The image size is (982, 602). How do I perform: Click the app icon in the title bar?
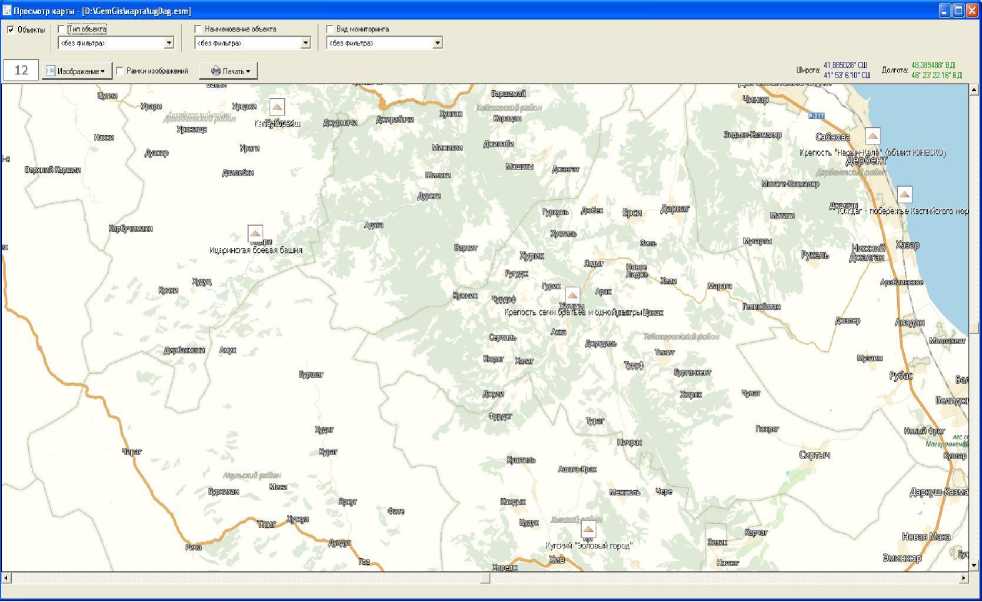8,9
